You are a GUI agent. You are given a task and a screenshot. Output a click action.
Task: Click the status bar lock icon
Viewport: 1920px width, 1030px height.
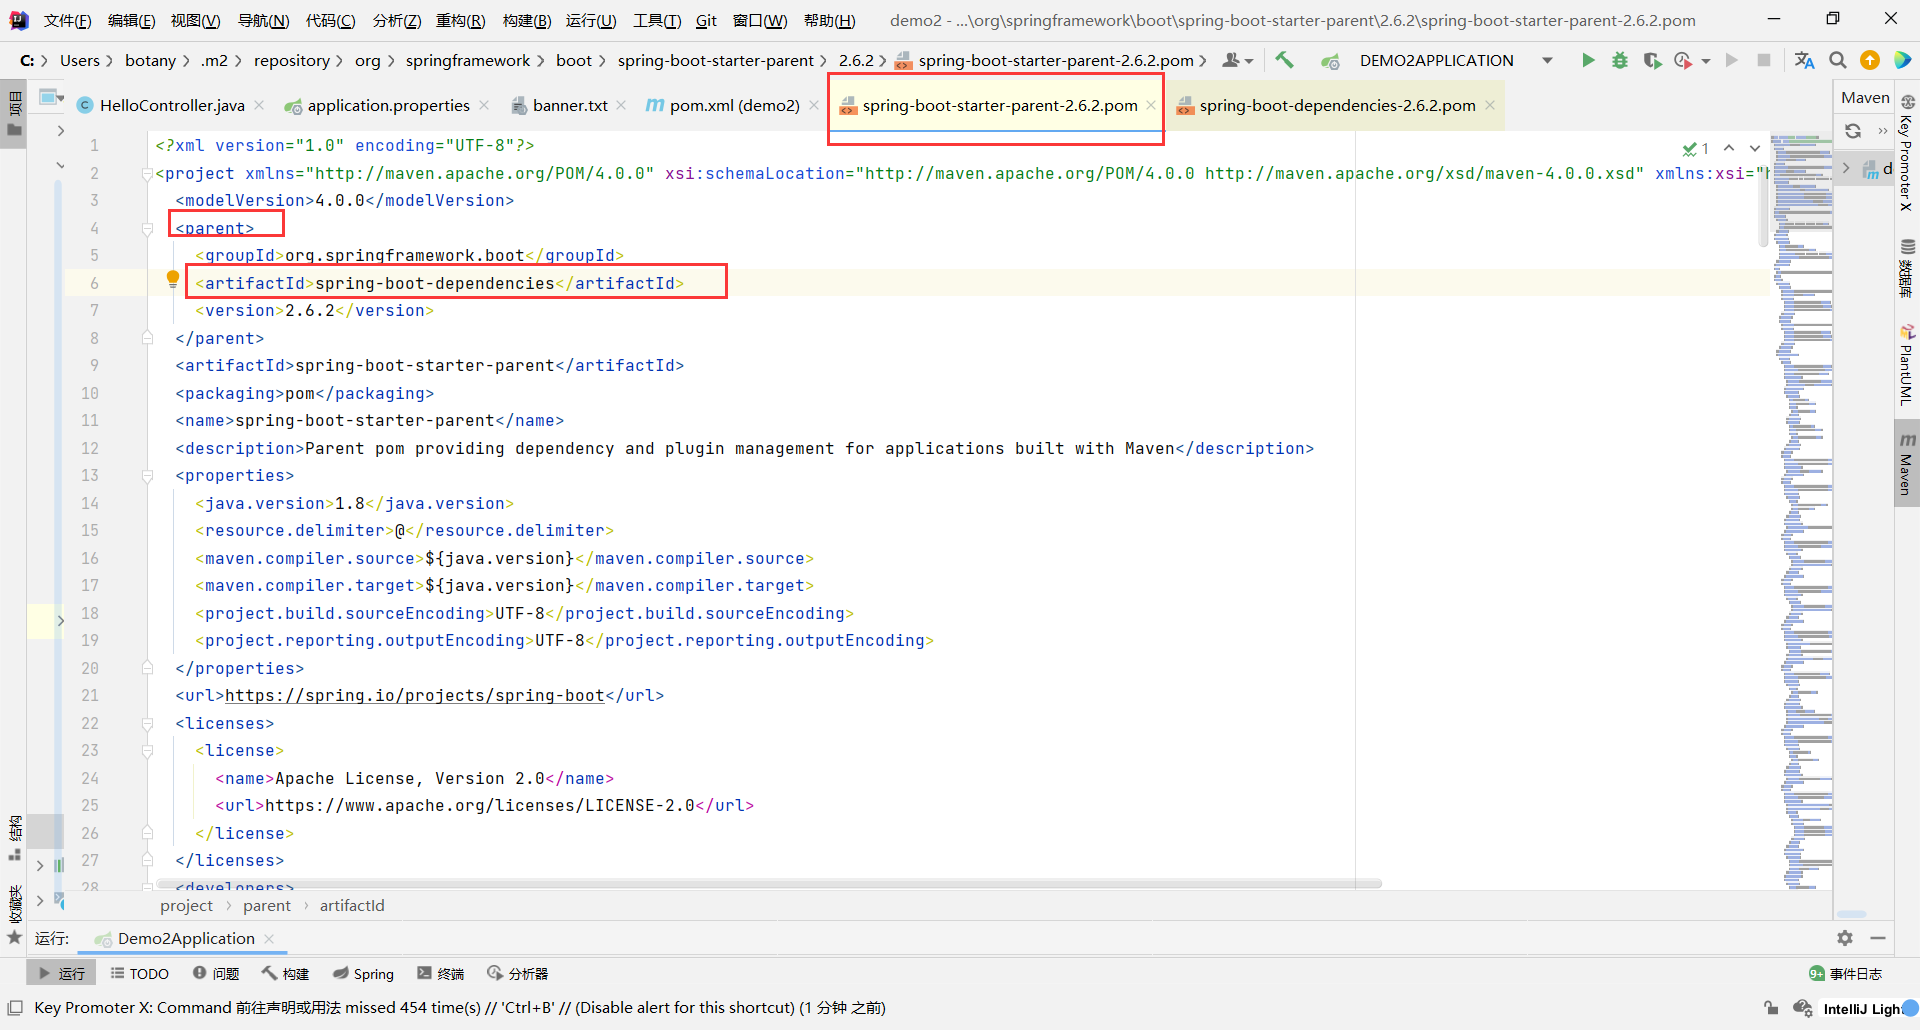tap(1771, 1008)
